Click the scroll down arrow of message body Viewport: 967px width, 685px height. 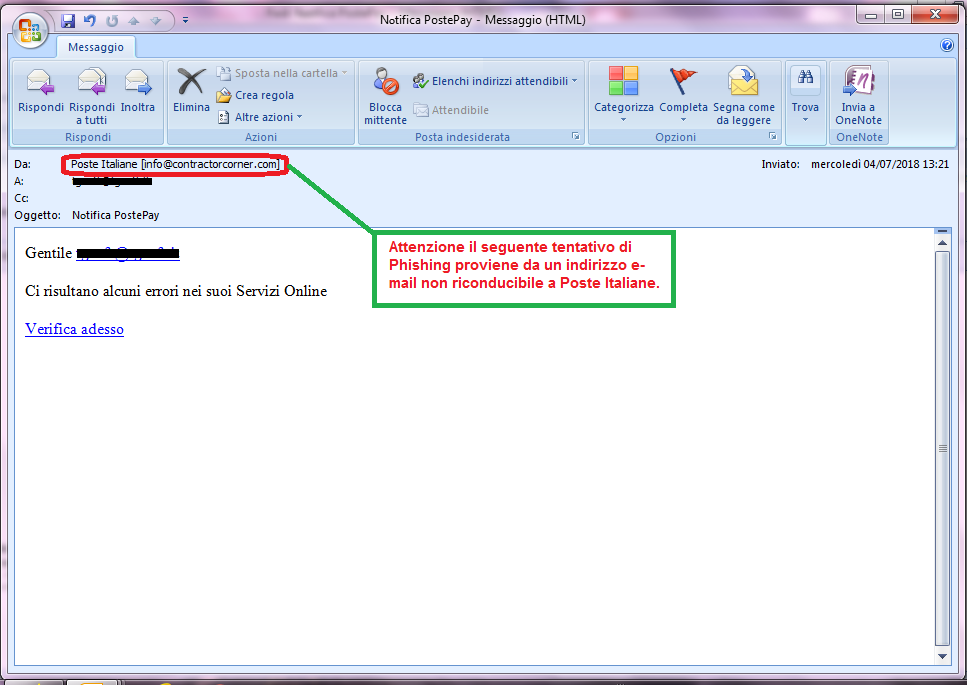(942, 657)
